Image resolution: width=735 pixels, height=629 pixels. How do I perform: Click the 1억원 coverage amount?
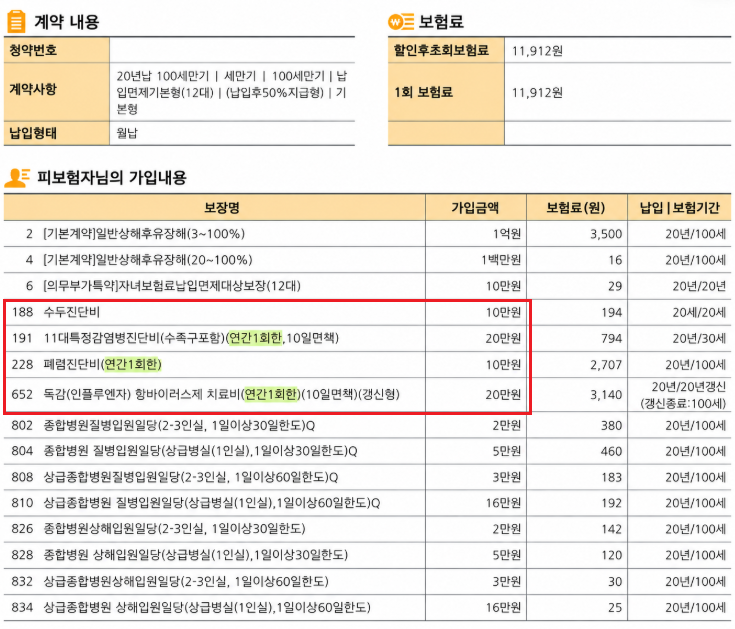point(507,234)
